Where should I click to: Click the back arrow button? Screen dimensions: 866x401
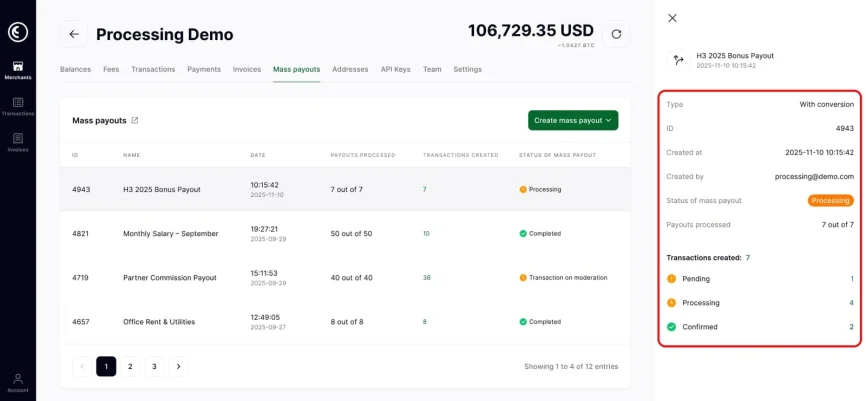pyautogui.click(x=73, y=34)
